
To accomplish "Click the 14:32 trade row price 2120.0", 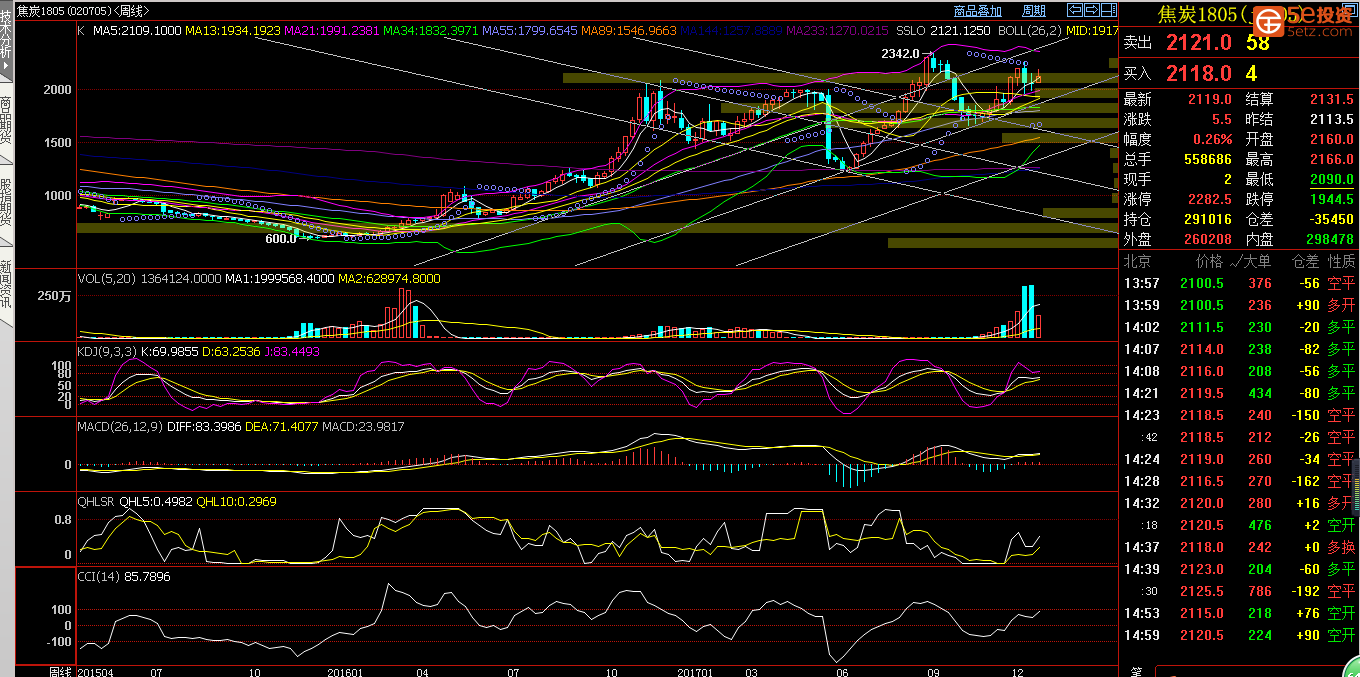I will [x=1202, y=503].
